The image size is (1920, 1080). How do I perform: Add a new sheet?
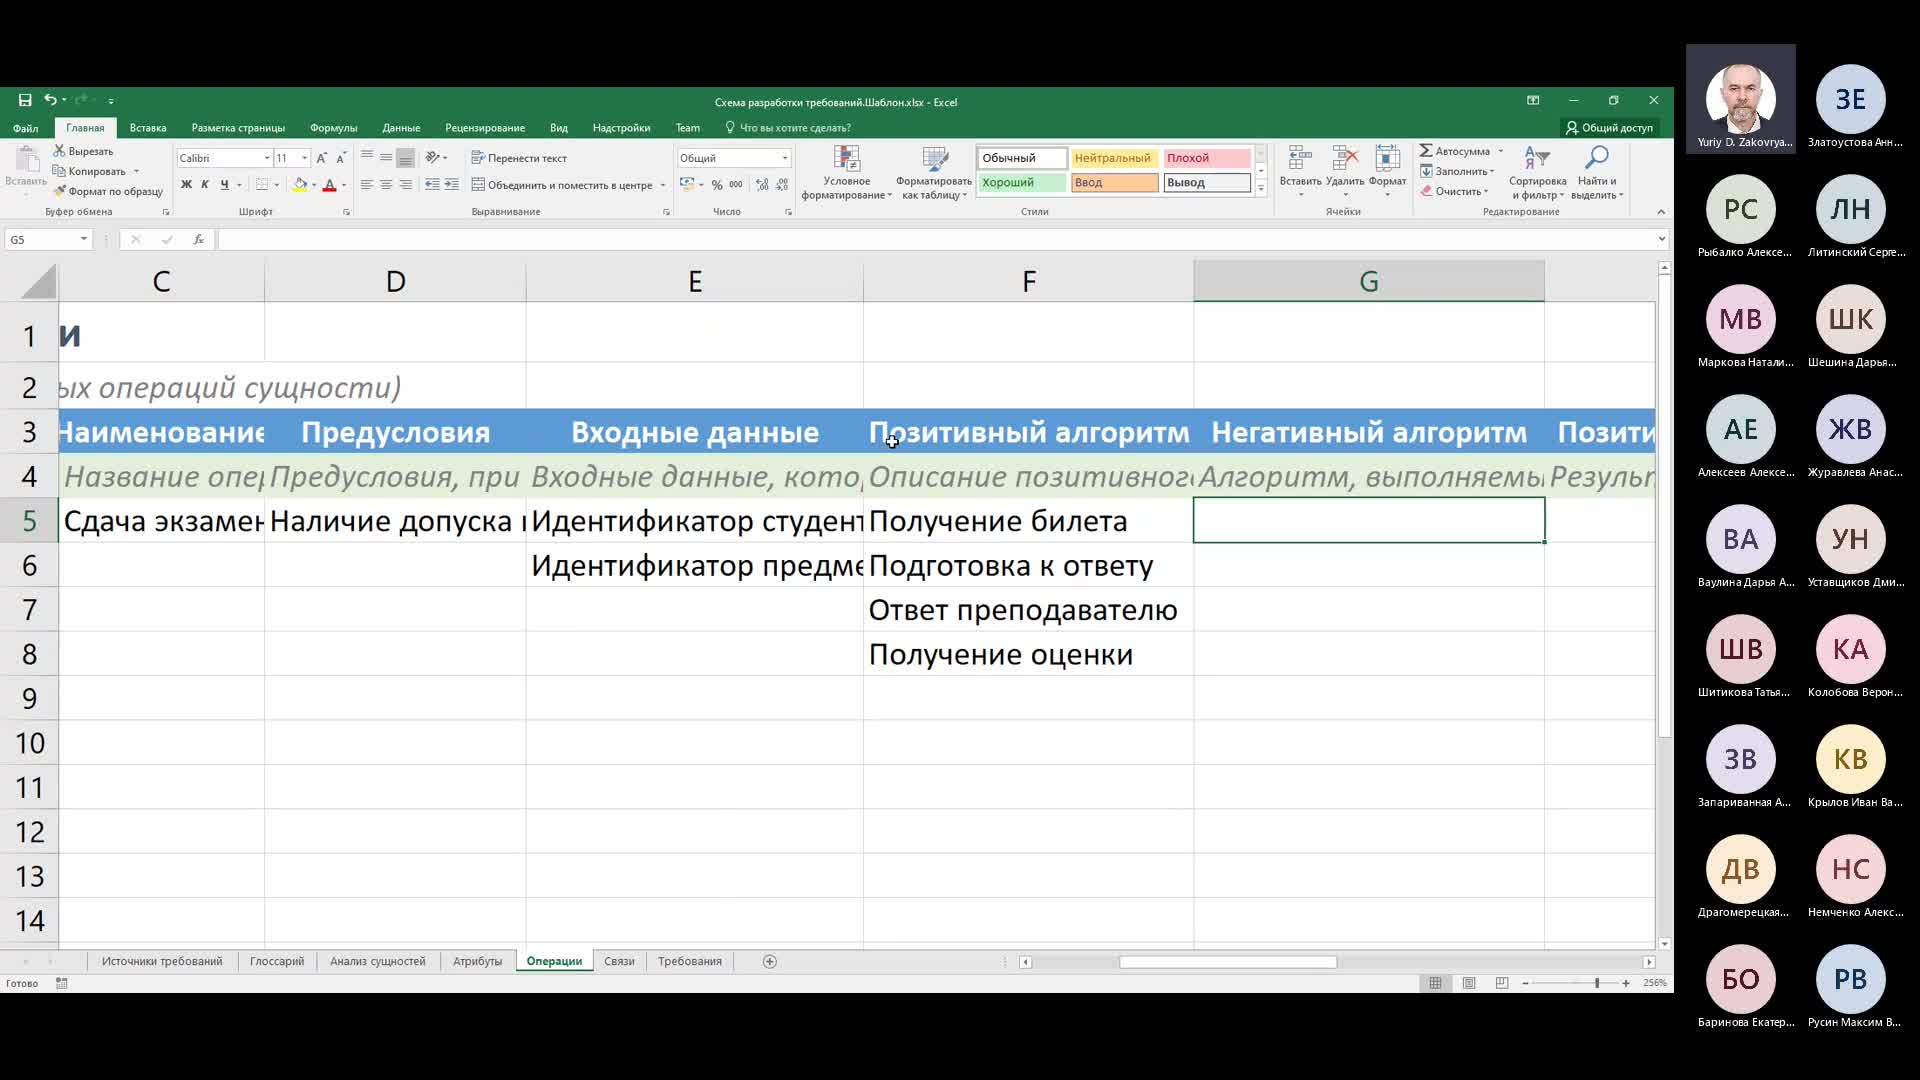[770, 961]
